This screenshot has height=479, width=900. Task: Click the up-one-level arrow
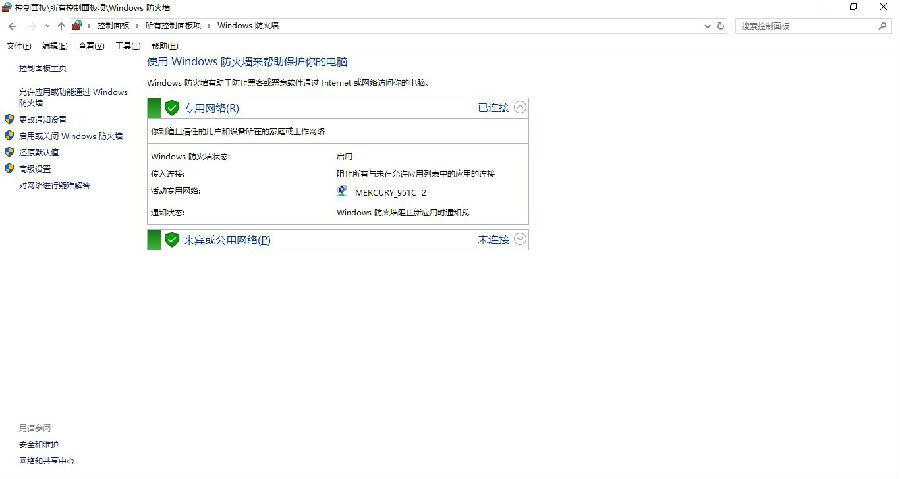(x=62, y=25)
